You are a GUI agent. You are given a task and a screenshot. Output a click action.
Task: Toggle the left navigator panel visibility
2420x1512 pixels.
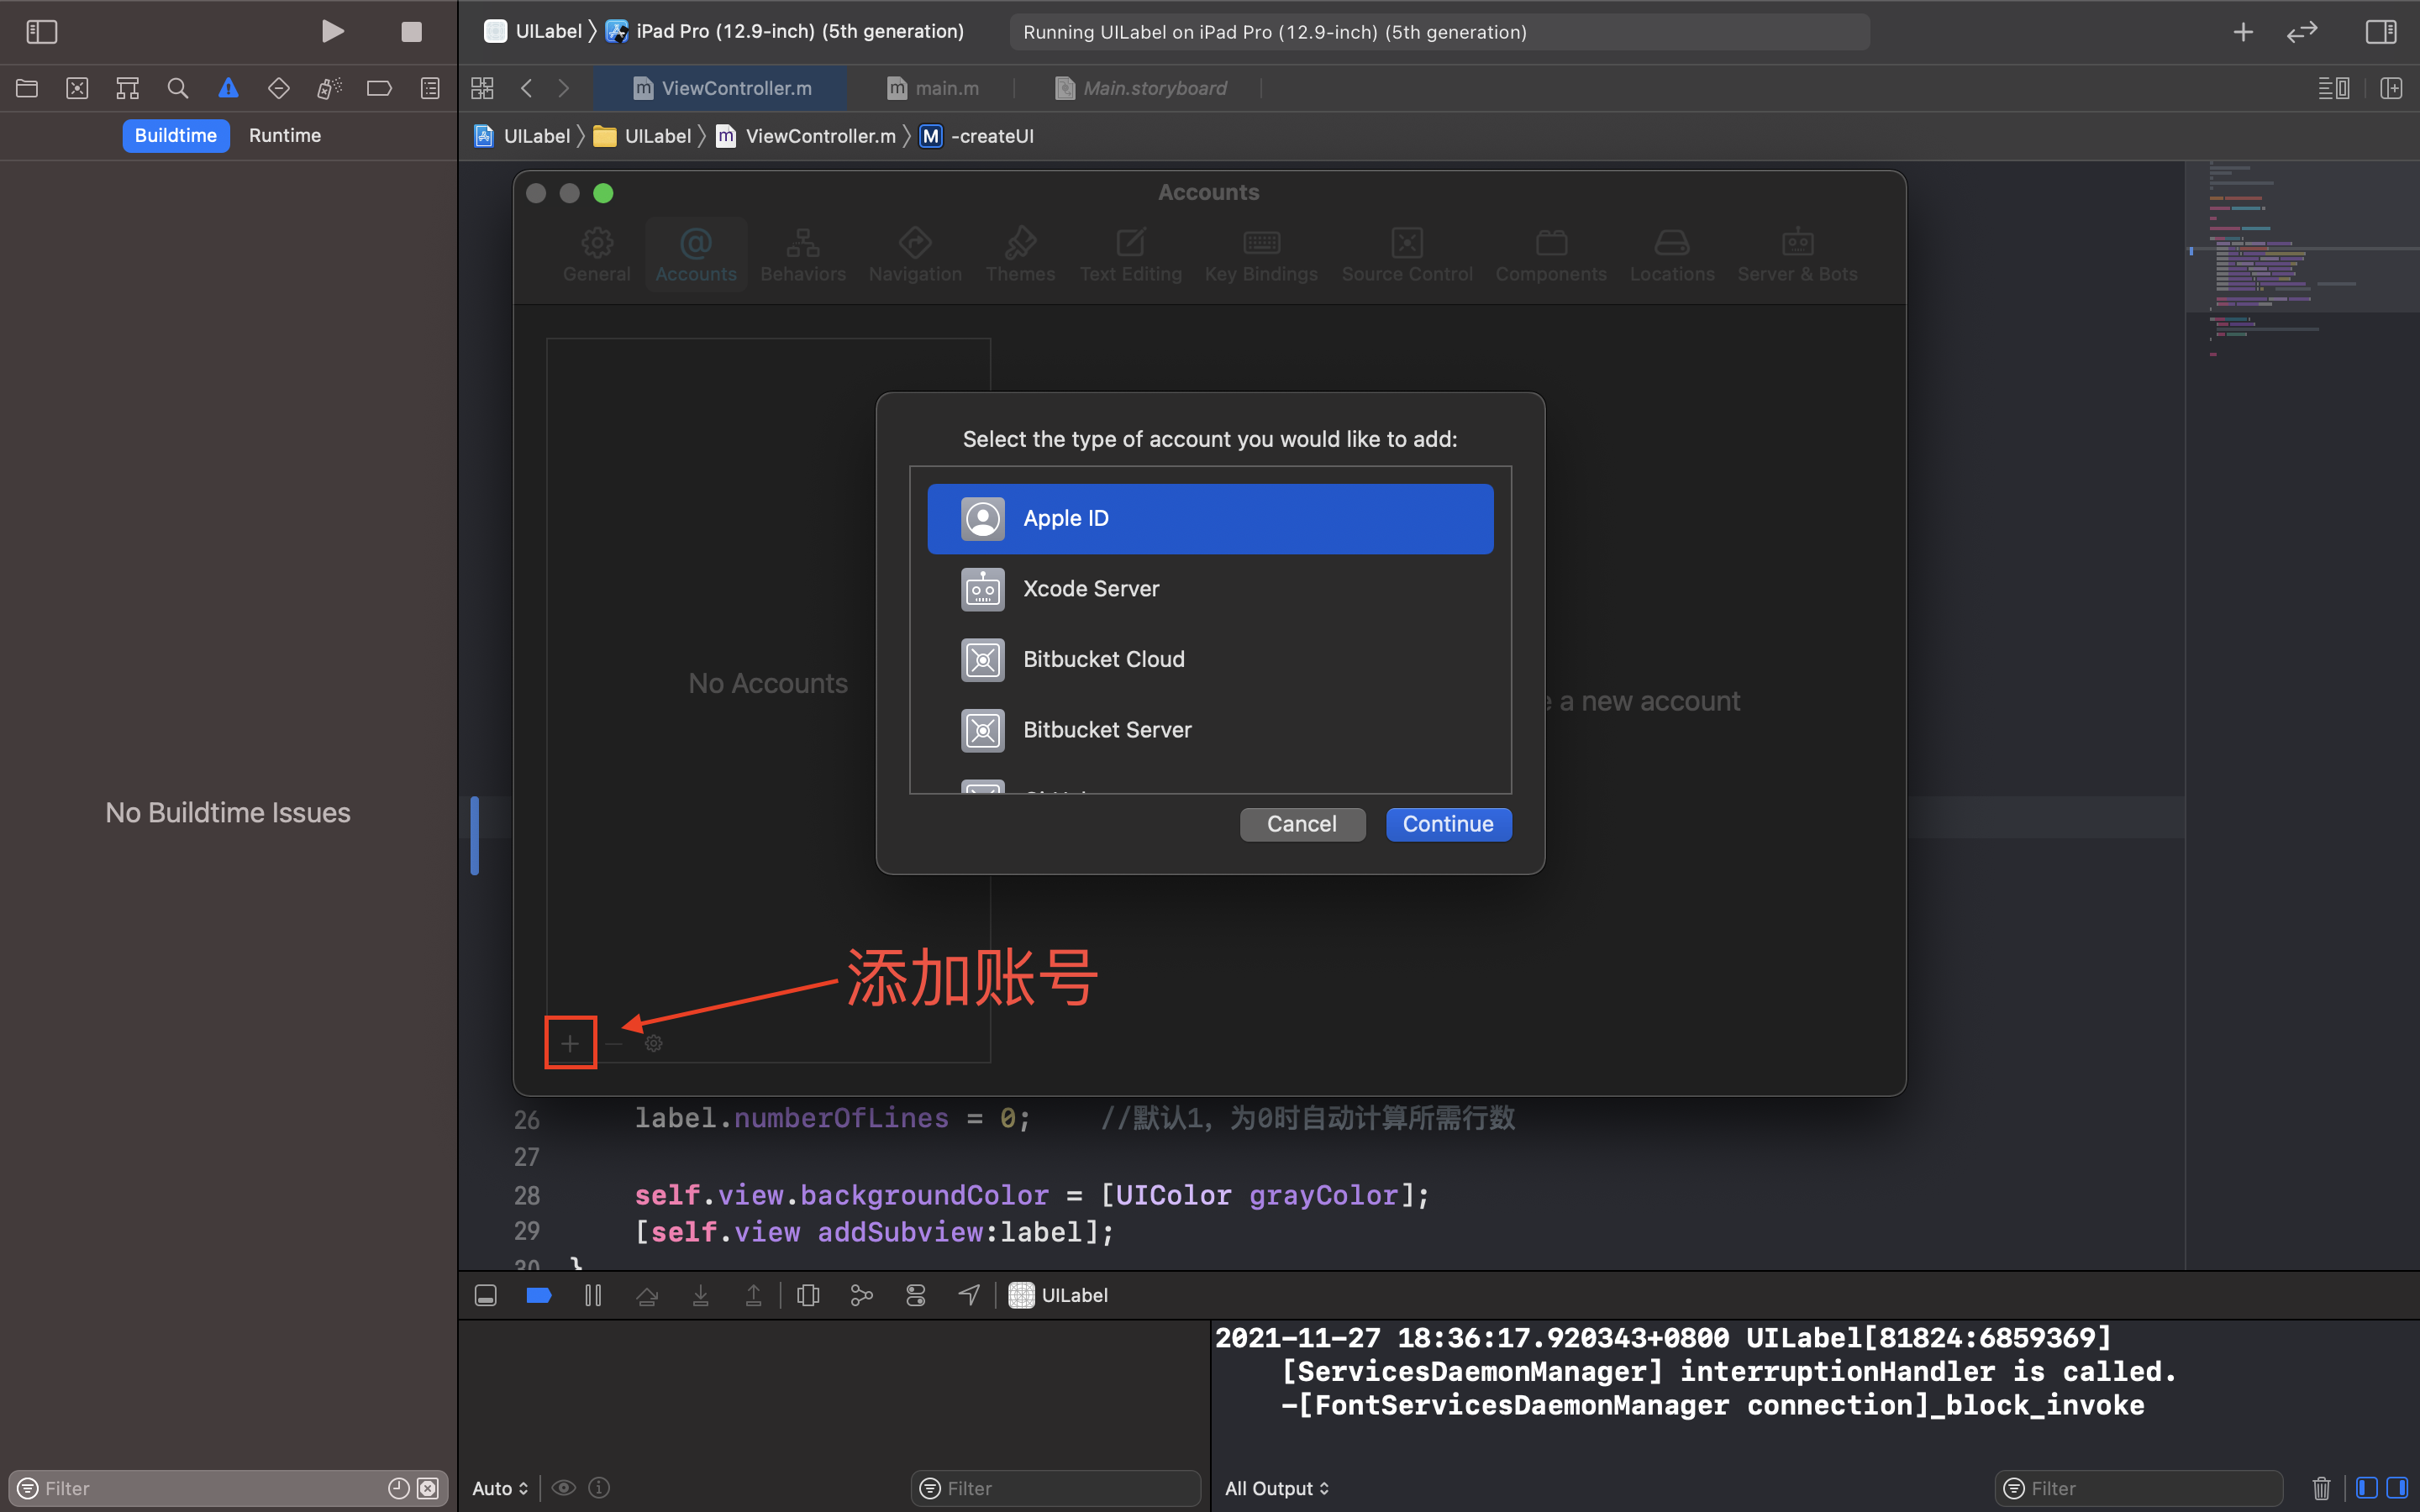click(41, 32)
